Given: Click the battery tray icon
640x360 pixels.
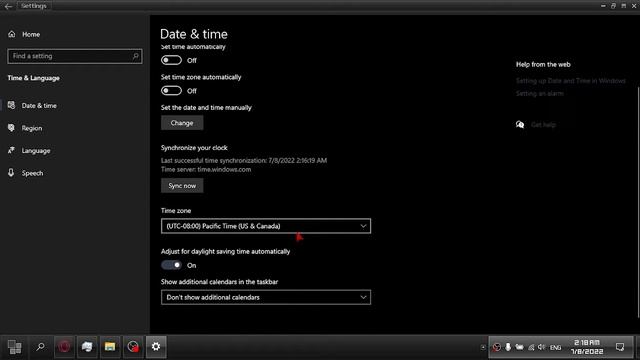Looking at the screenshot, I should 519,347.
